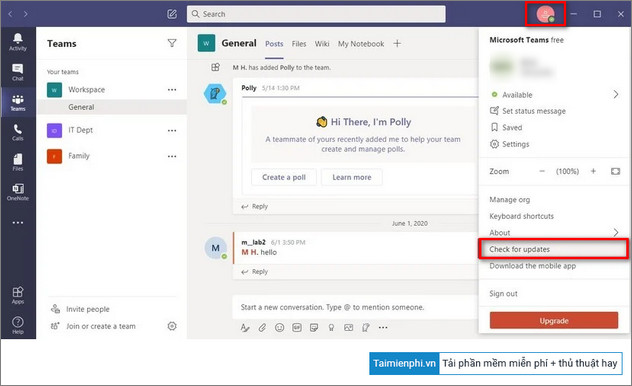Image resolution: width=632 pixels, height=386 pixels.
Task: Open the Format text tool in compose bar
Action: point(245,328)
